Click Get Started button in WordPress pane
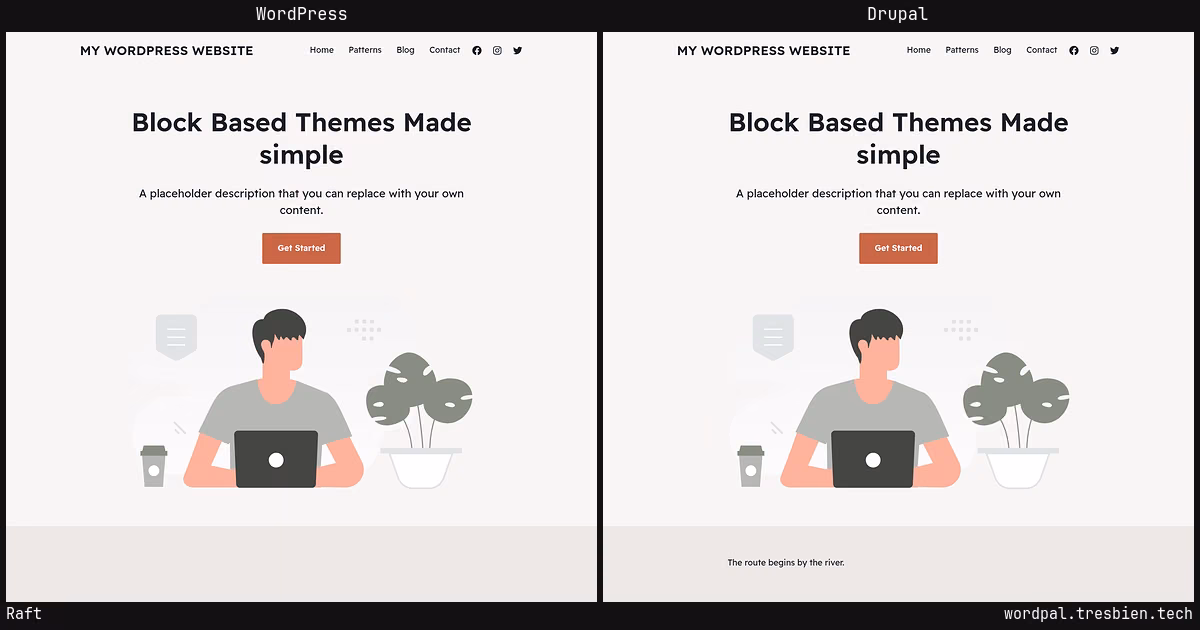 point(301,248)
